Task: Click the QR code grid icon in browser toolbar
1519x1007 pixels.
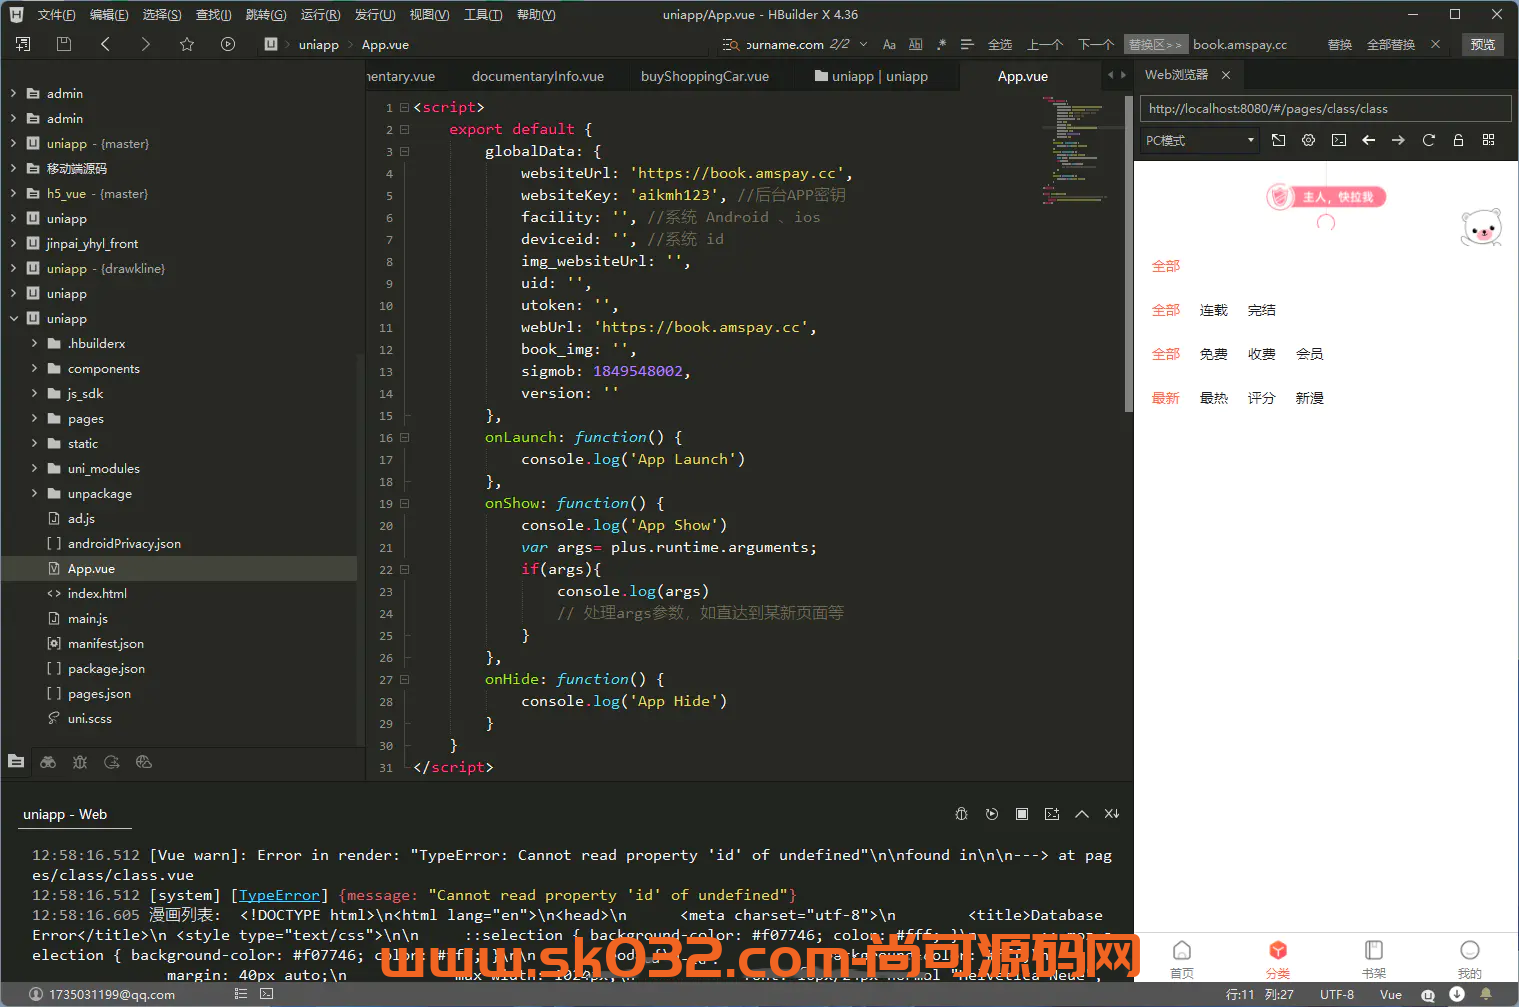Action: [1488, 140]
